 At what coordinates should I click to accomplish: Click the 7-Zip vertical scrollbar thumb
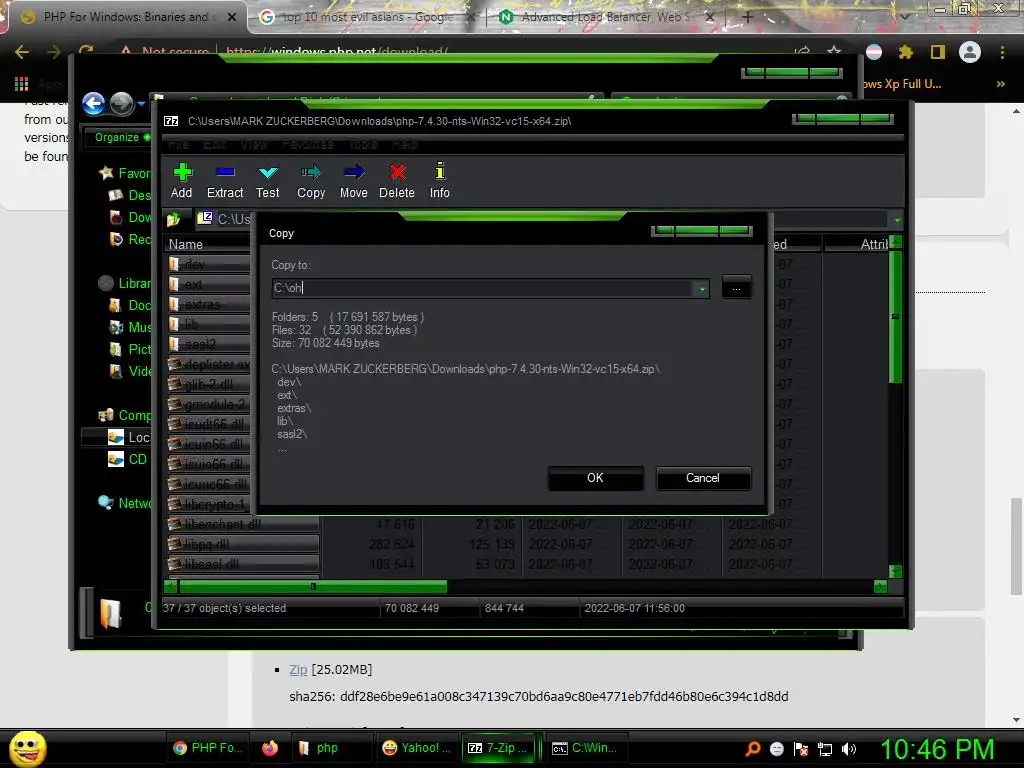pyautogui.click(x=895, y=317)
